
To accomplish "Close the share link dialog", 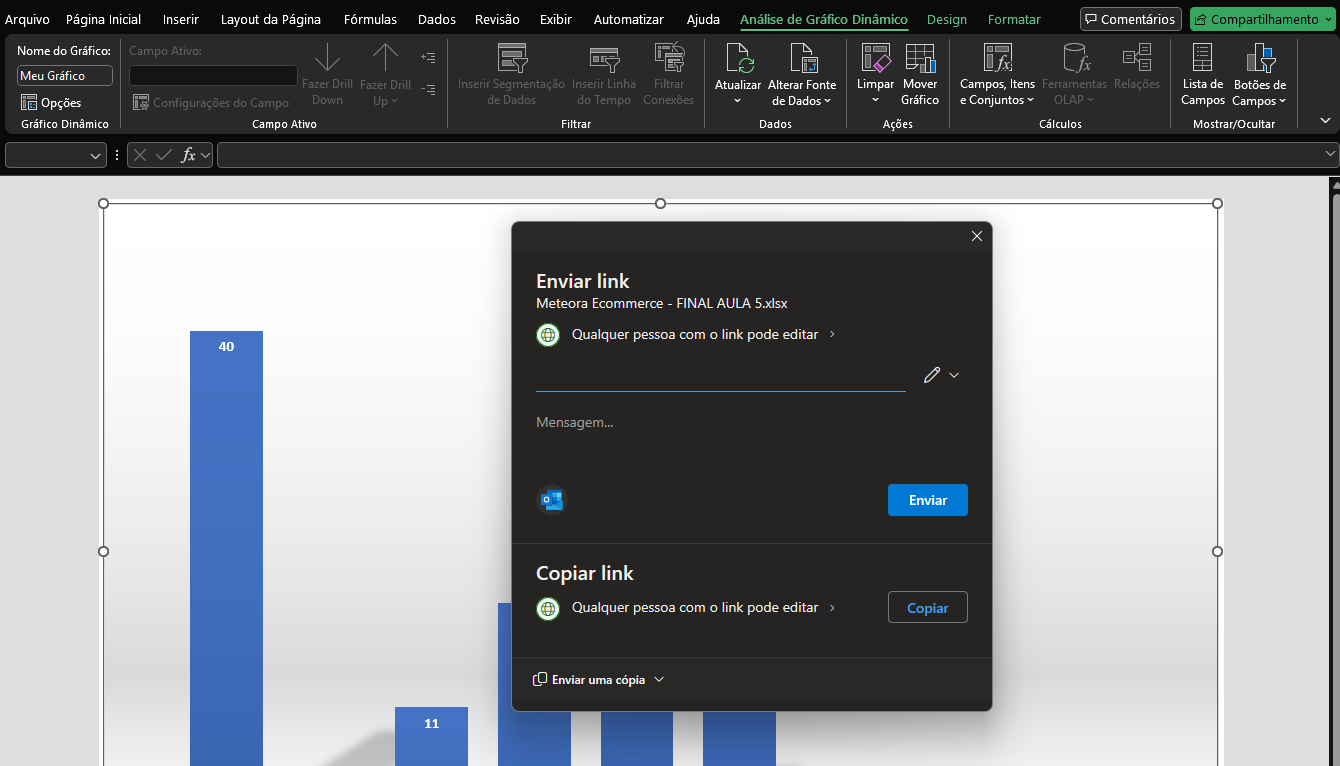I will 976,236.
